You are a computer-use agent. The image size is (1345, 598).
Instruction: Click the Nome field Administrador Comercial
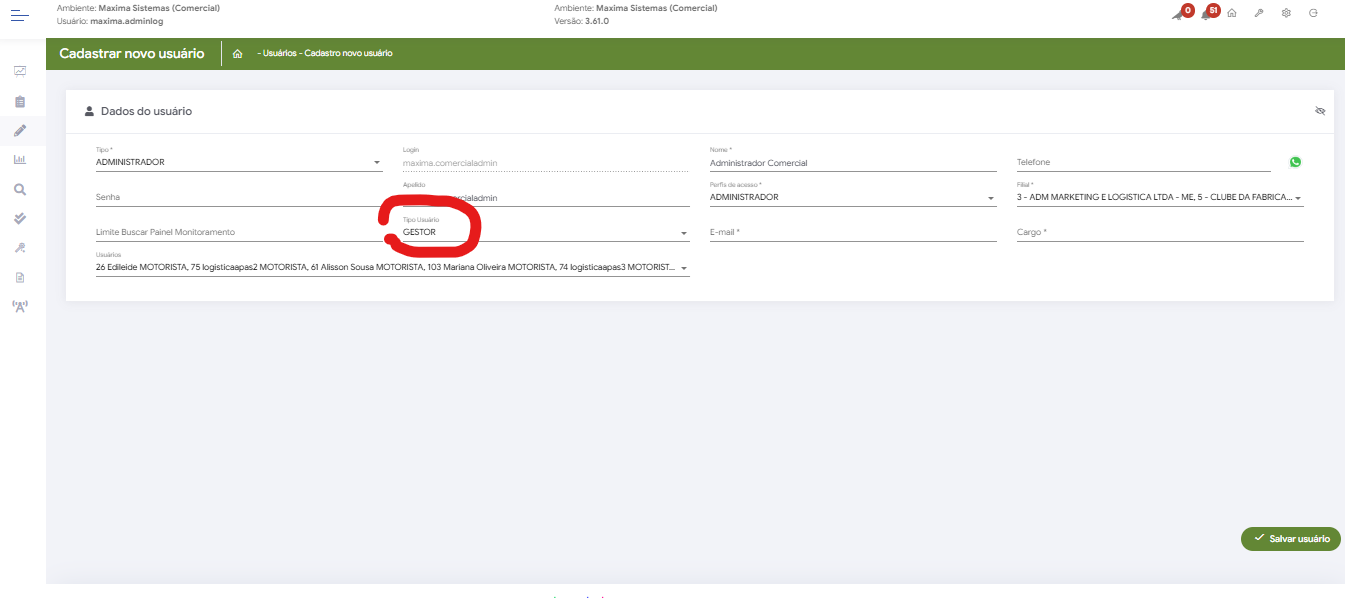click(x=853, y=162)
